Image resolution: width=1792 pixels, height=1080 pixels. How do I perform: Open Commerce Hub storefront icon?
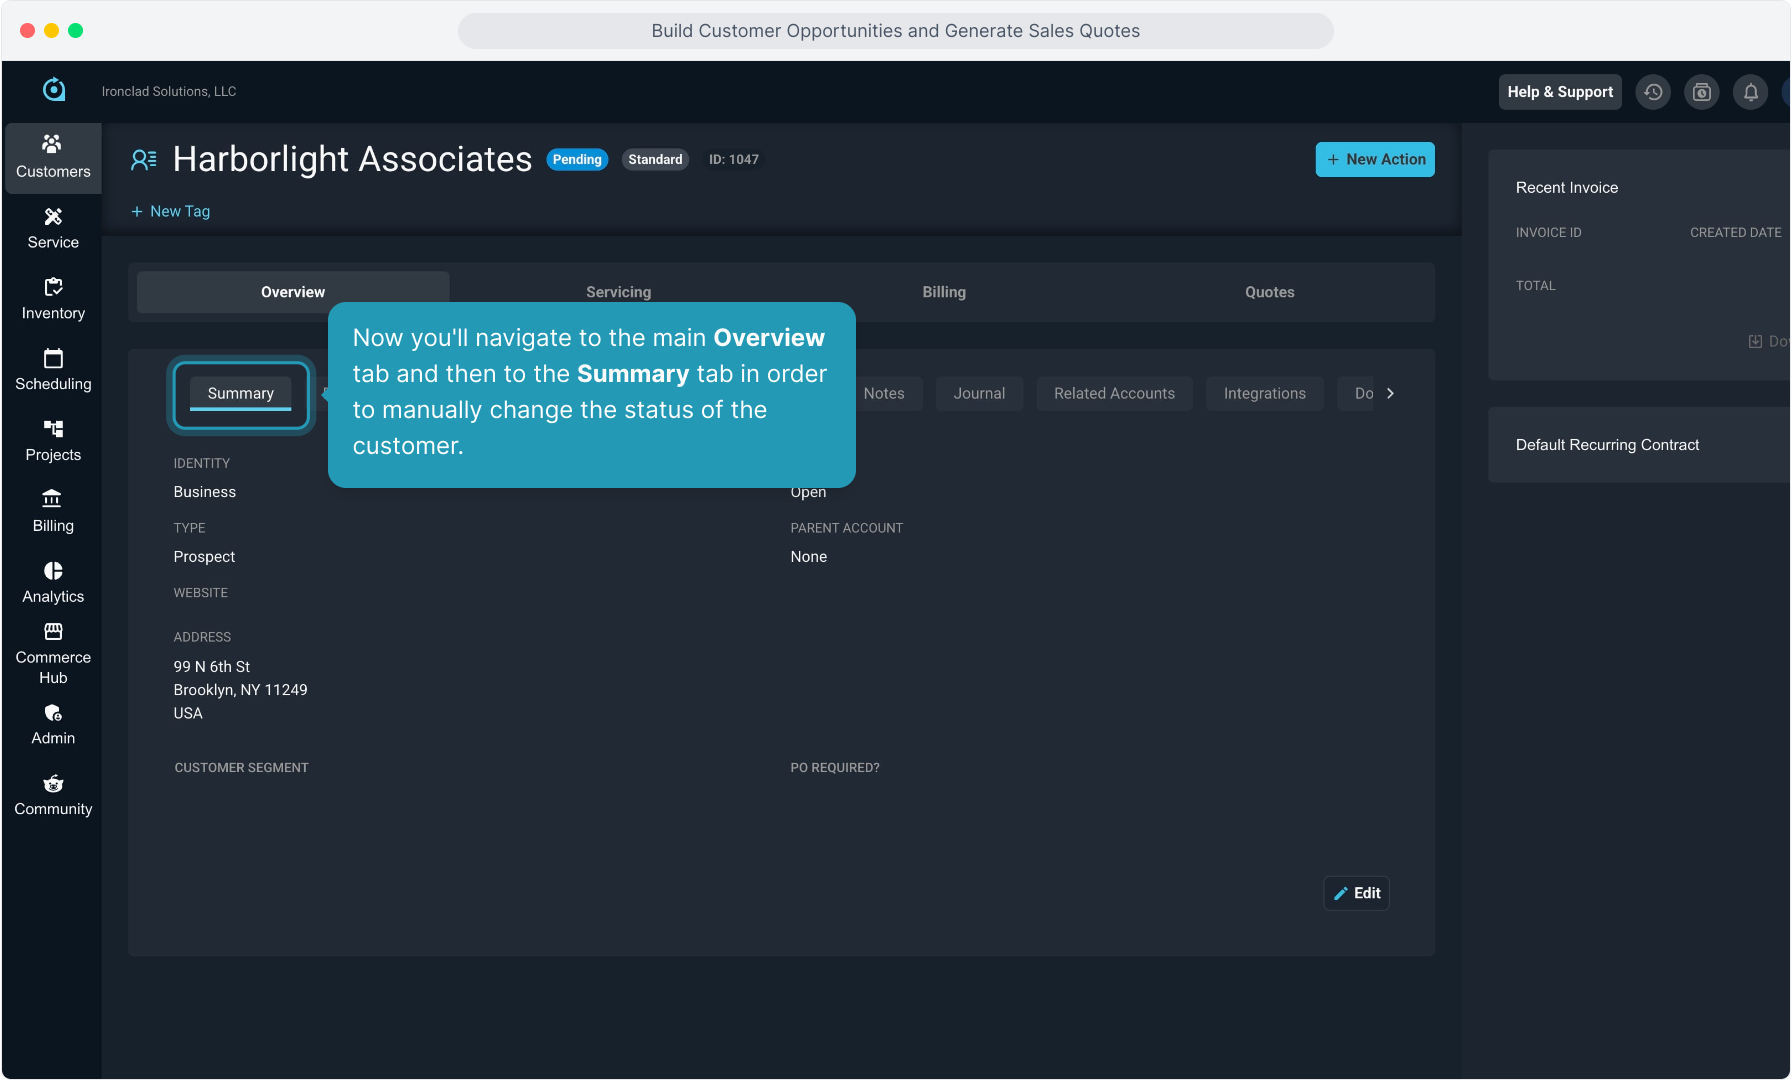(x=53, y=632)
